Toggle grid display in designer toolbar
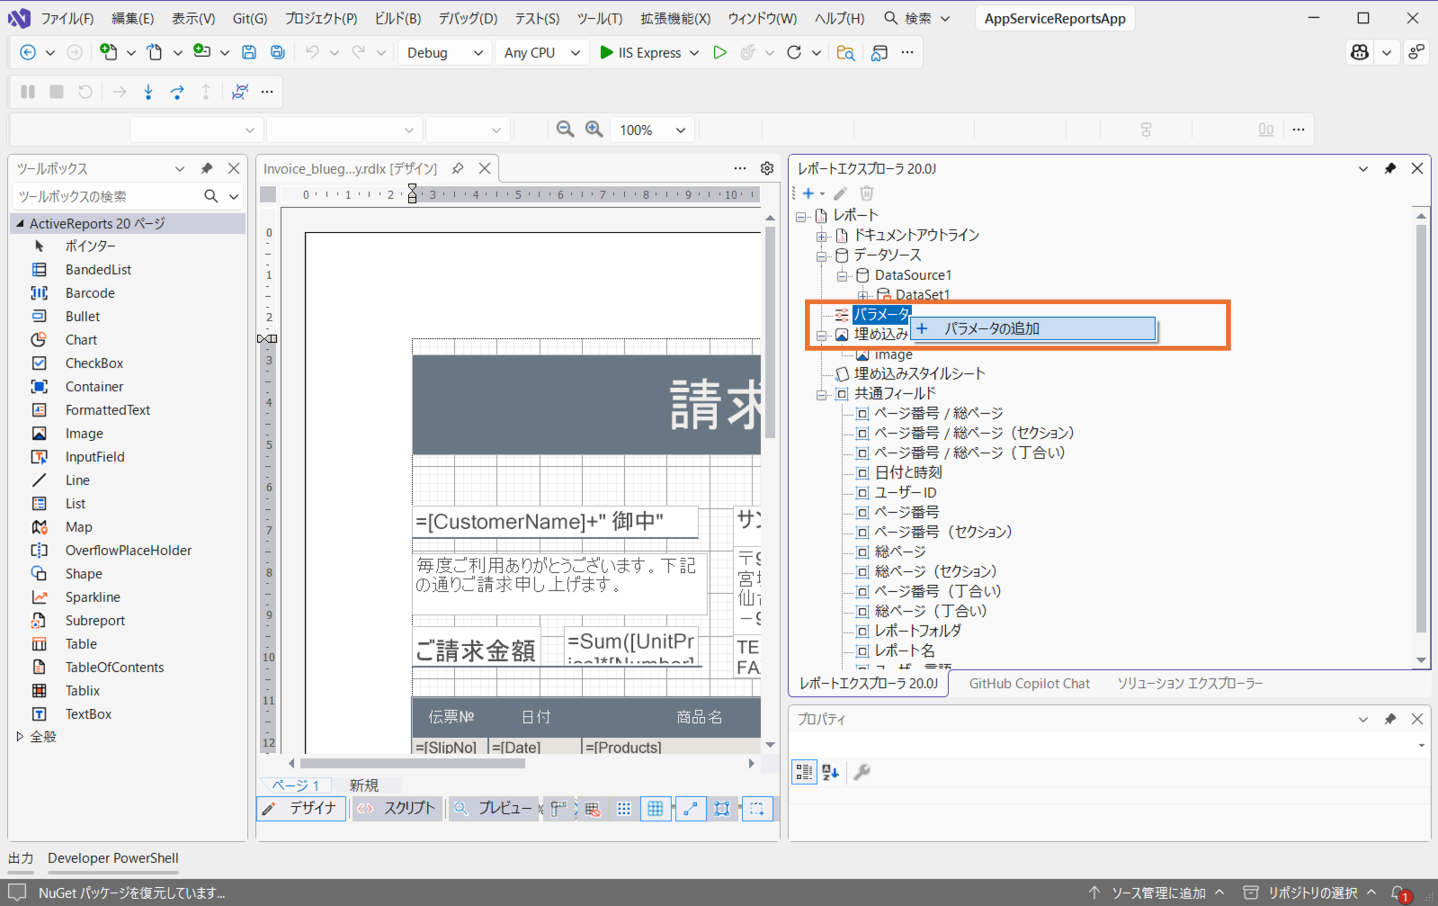Viewport: 1438px width, 906px height. [x=655, y=809]
